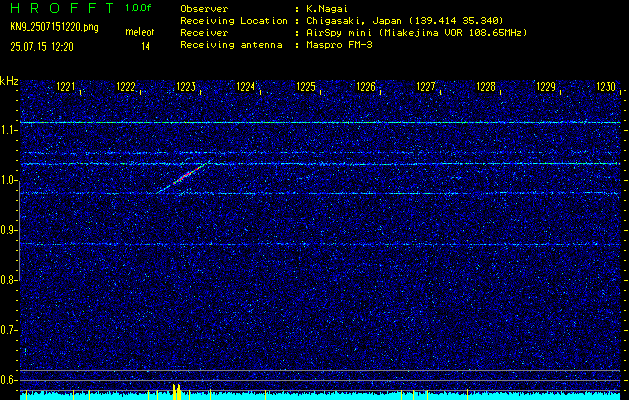This screenshot has width=629, height=400.
Task: Click the 1230 time axis label
Action: (x=606, y=87)
